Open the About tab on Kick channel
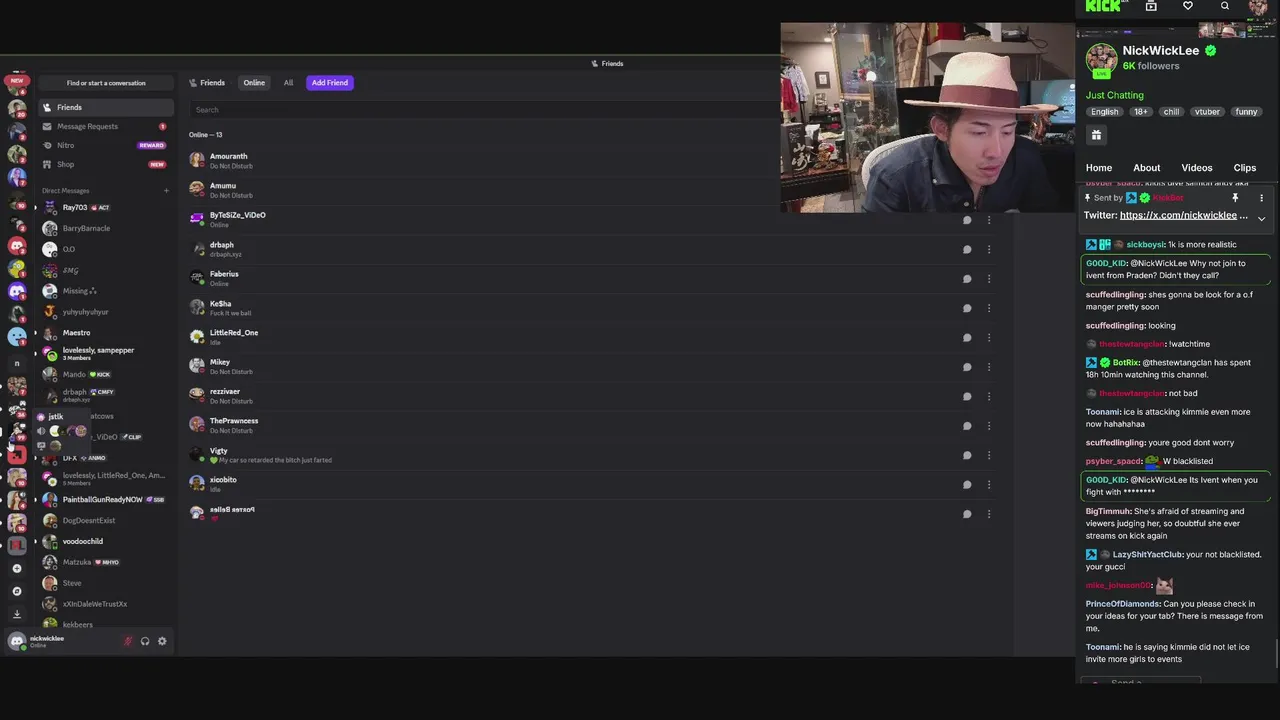The height and width of the screenshot is (720, 1280). pyautogui.click(x=1147, y=168)
